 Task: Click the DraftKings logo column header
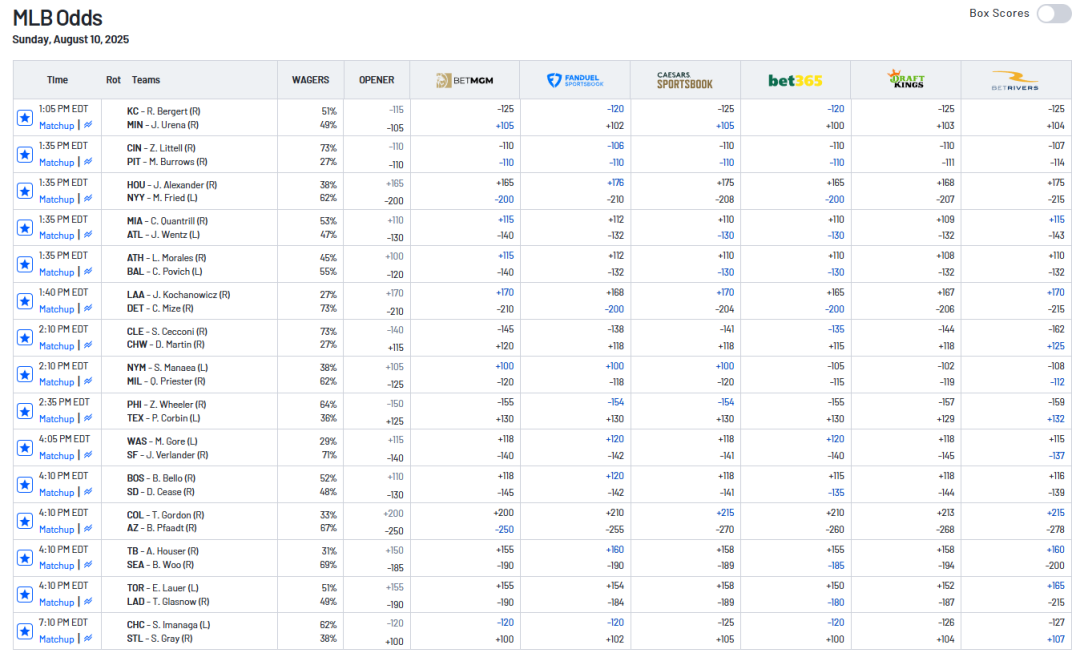(x=905, y=80)
